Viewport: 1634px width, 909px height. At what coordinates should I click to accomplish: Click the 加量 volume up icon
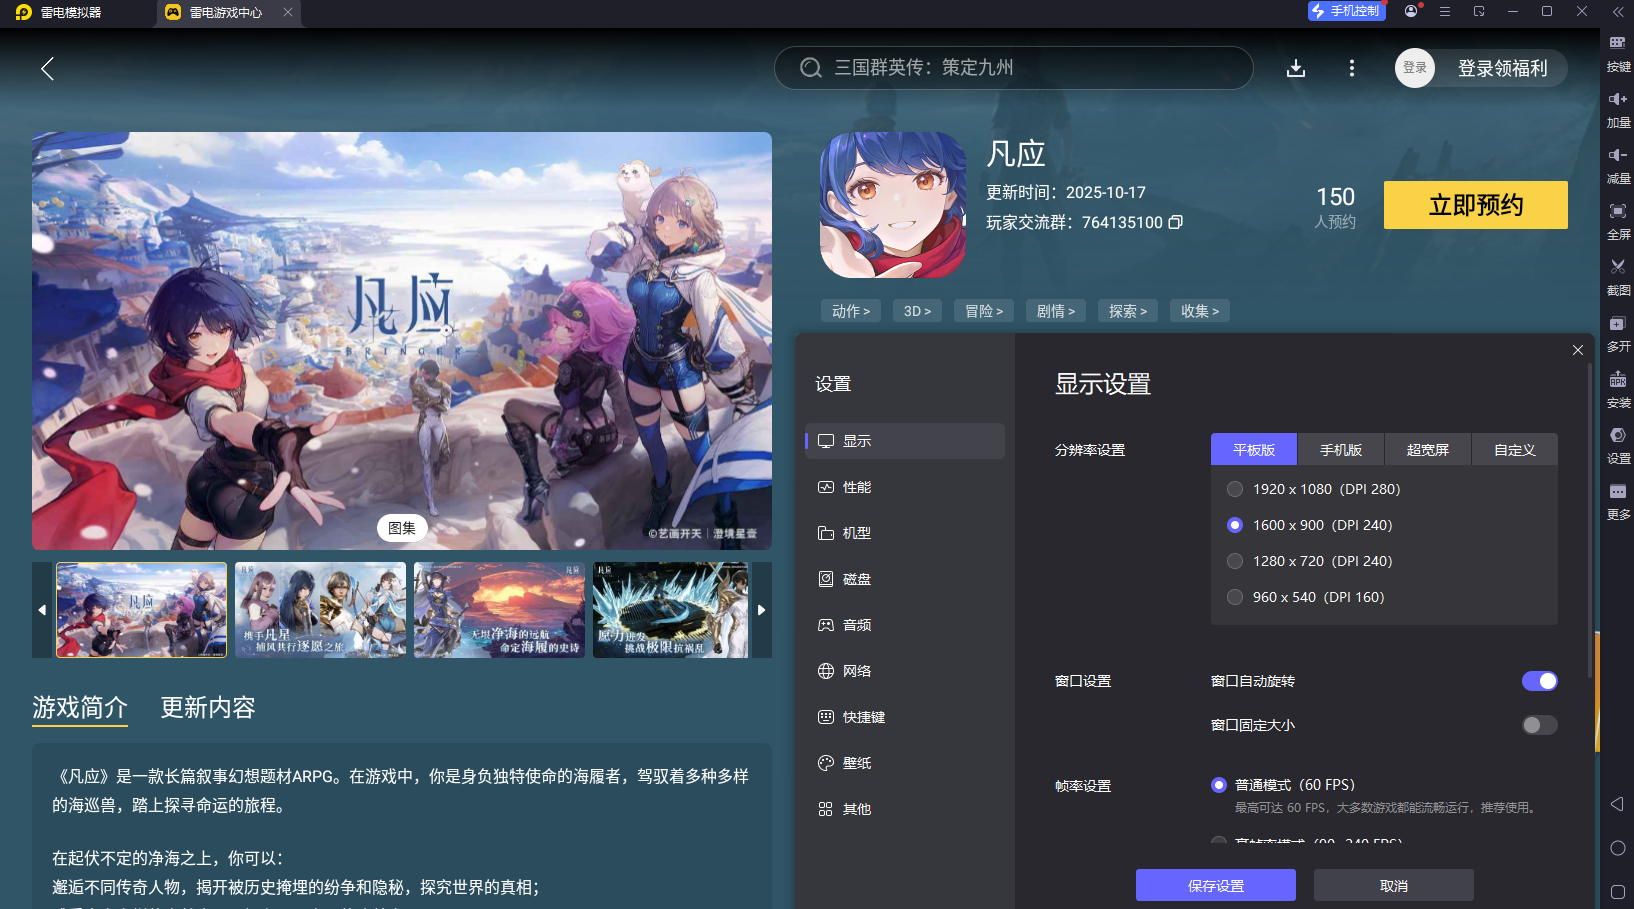1618,107
